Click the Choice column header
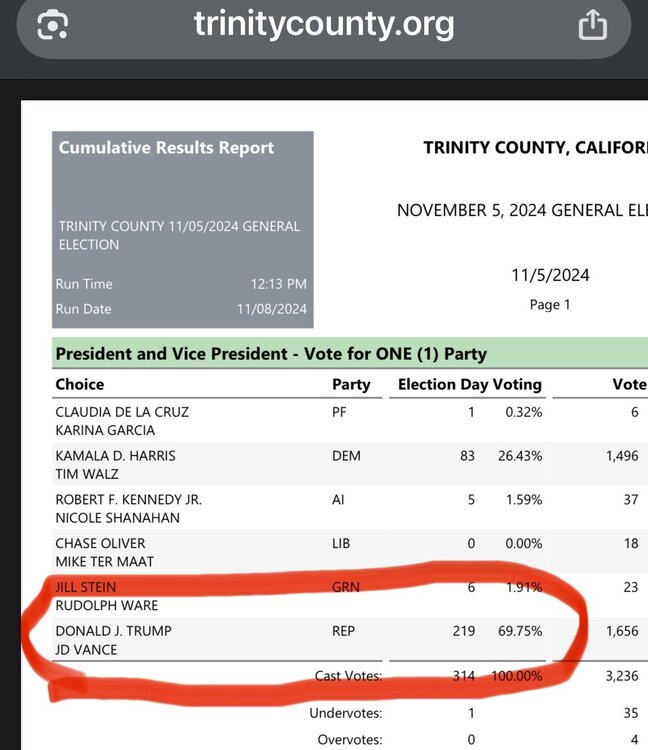 (80, 384)
